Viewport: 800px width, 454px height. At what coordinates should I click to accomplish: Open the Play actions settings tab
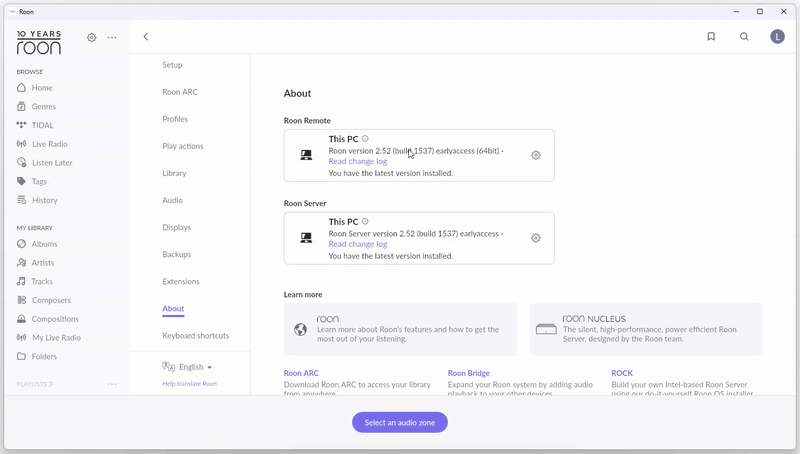(183, 146)
